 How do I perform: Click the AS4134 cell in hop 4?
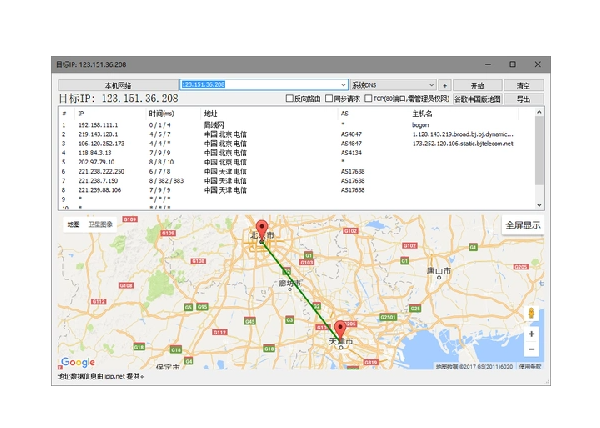point(351,153)
